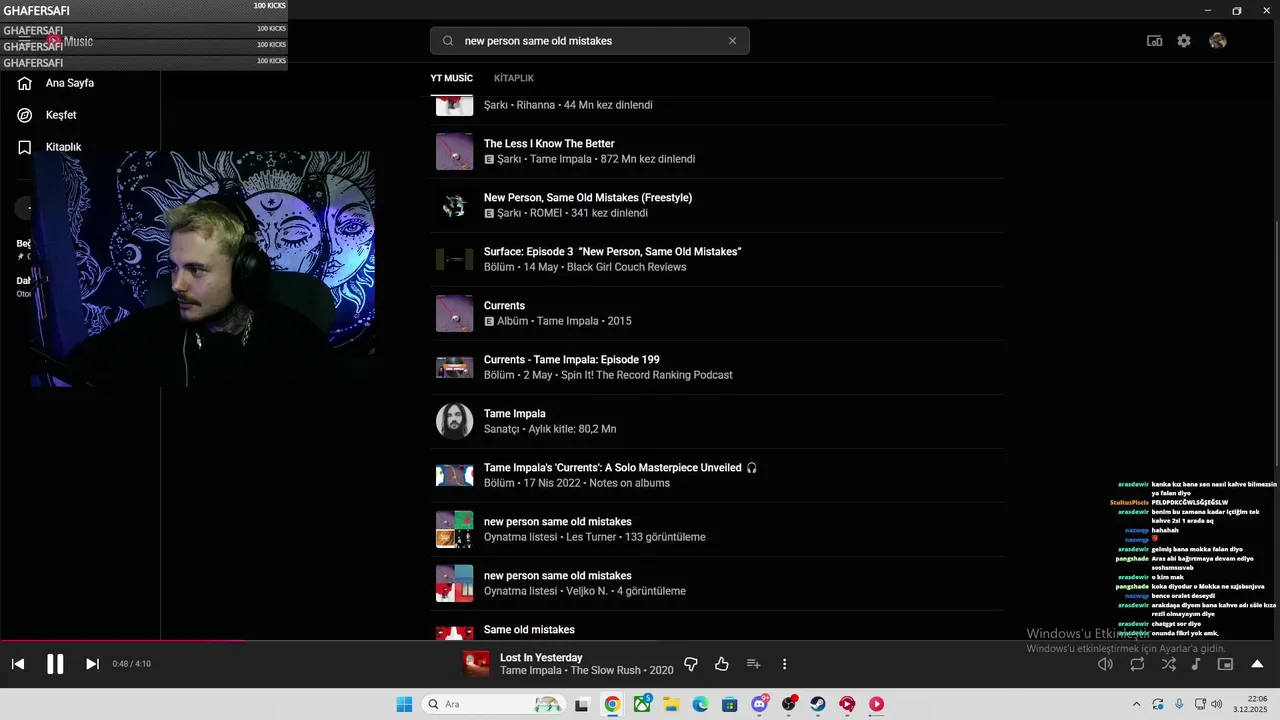Focus the search field with query text
Viewport: 1280px width, 720px height.
coord(590,41)
